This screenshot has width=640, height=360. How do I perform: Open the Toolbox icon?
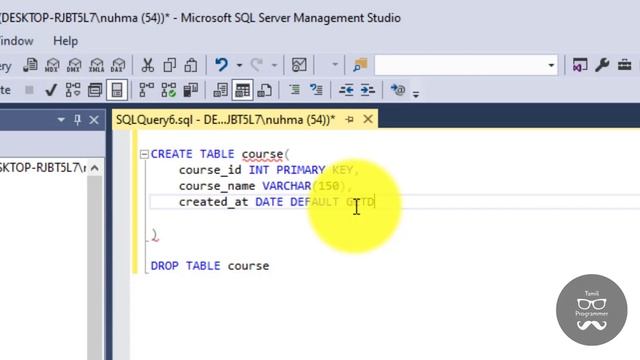pos(624,65)
